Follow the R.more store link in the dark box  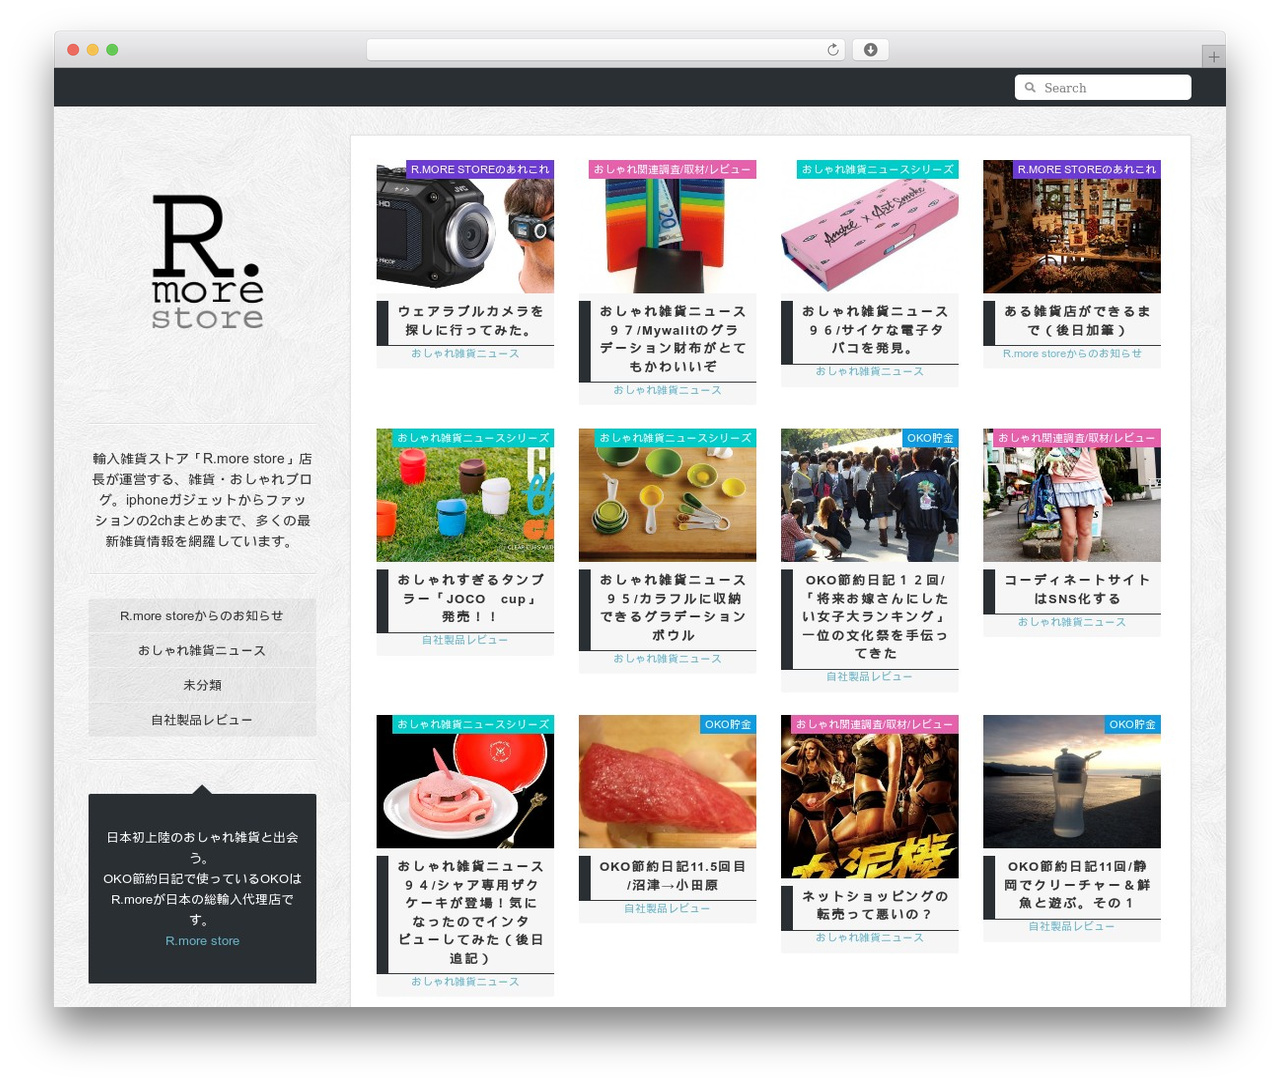(x=202, y=941)
